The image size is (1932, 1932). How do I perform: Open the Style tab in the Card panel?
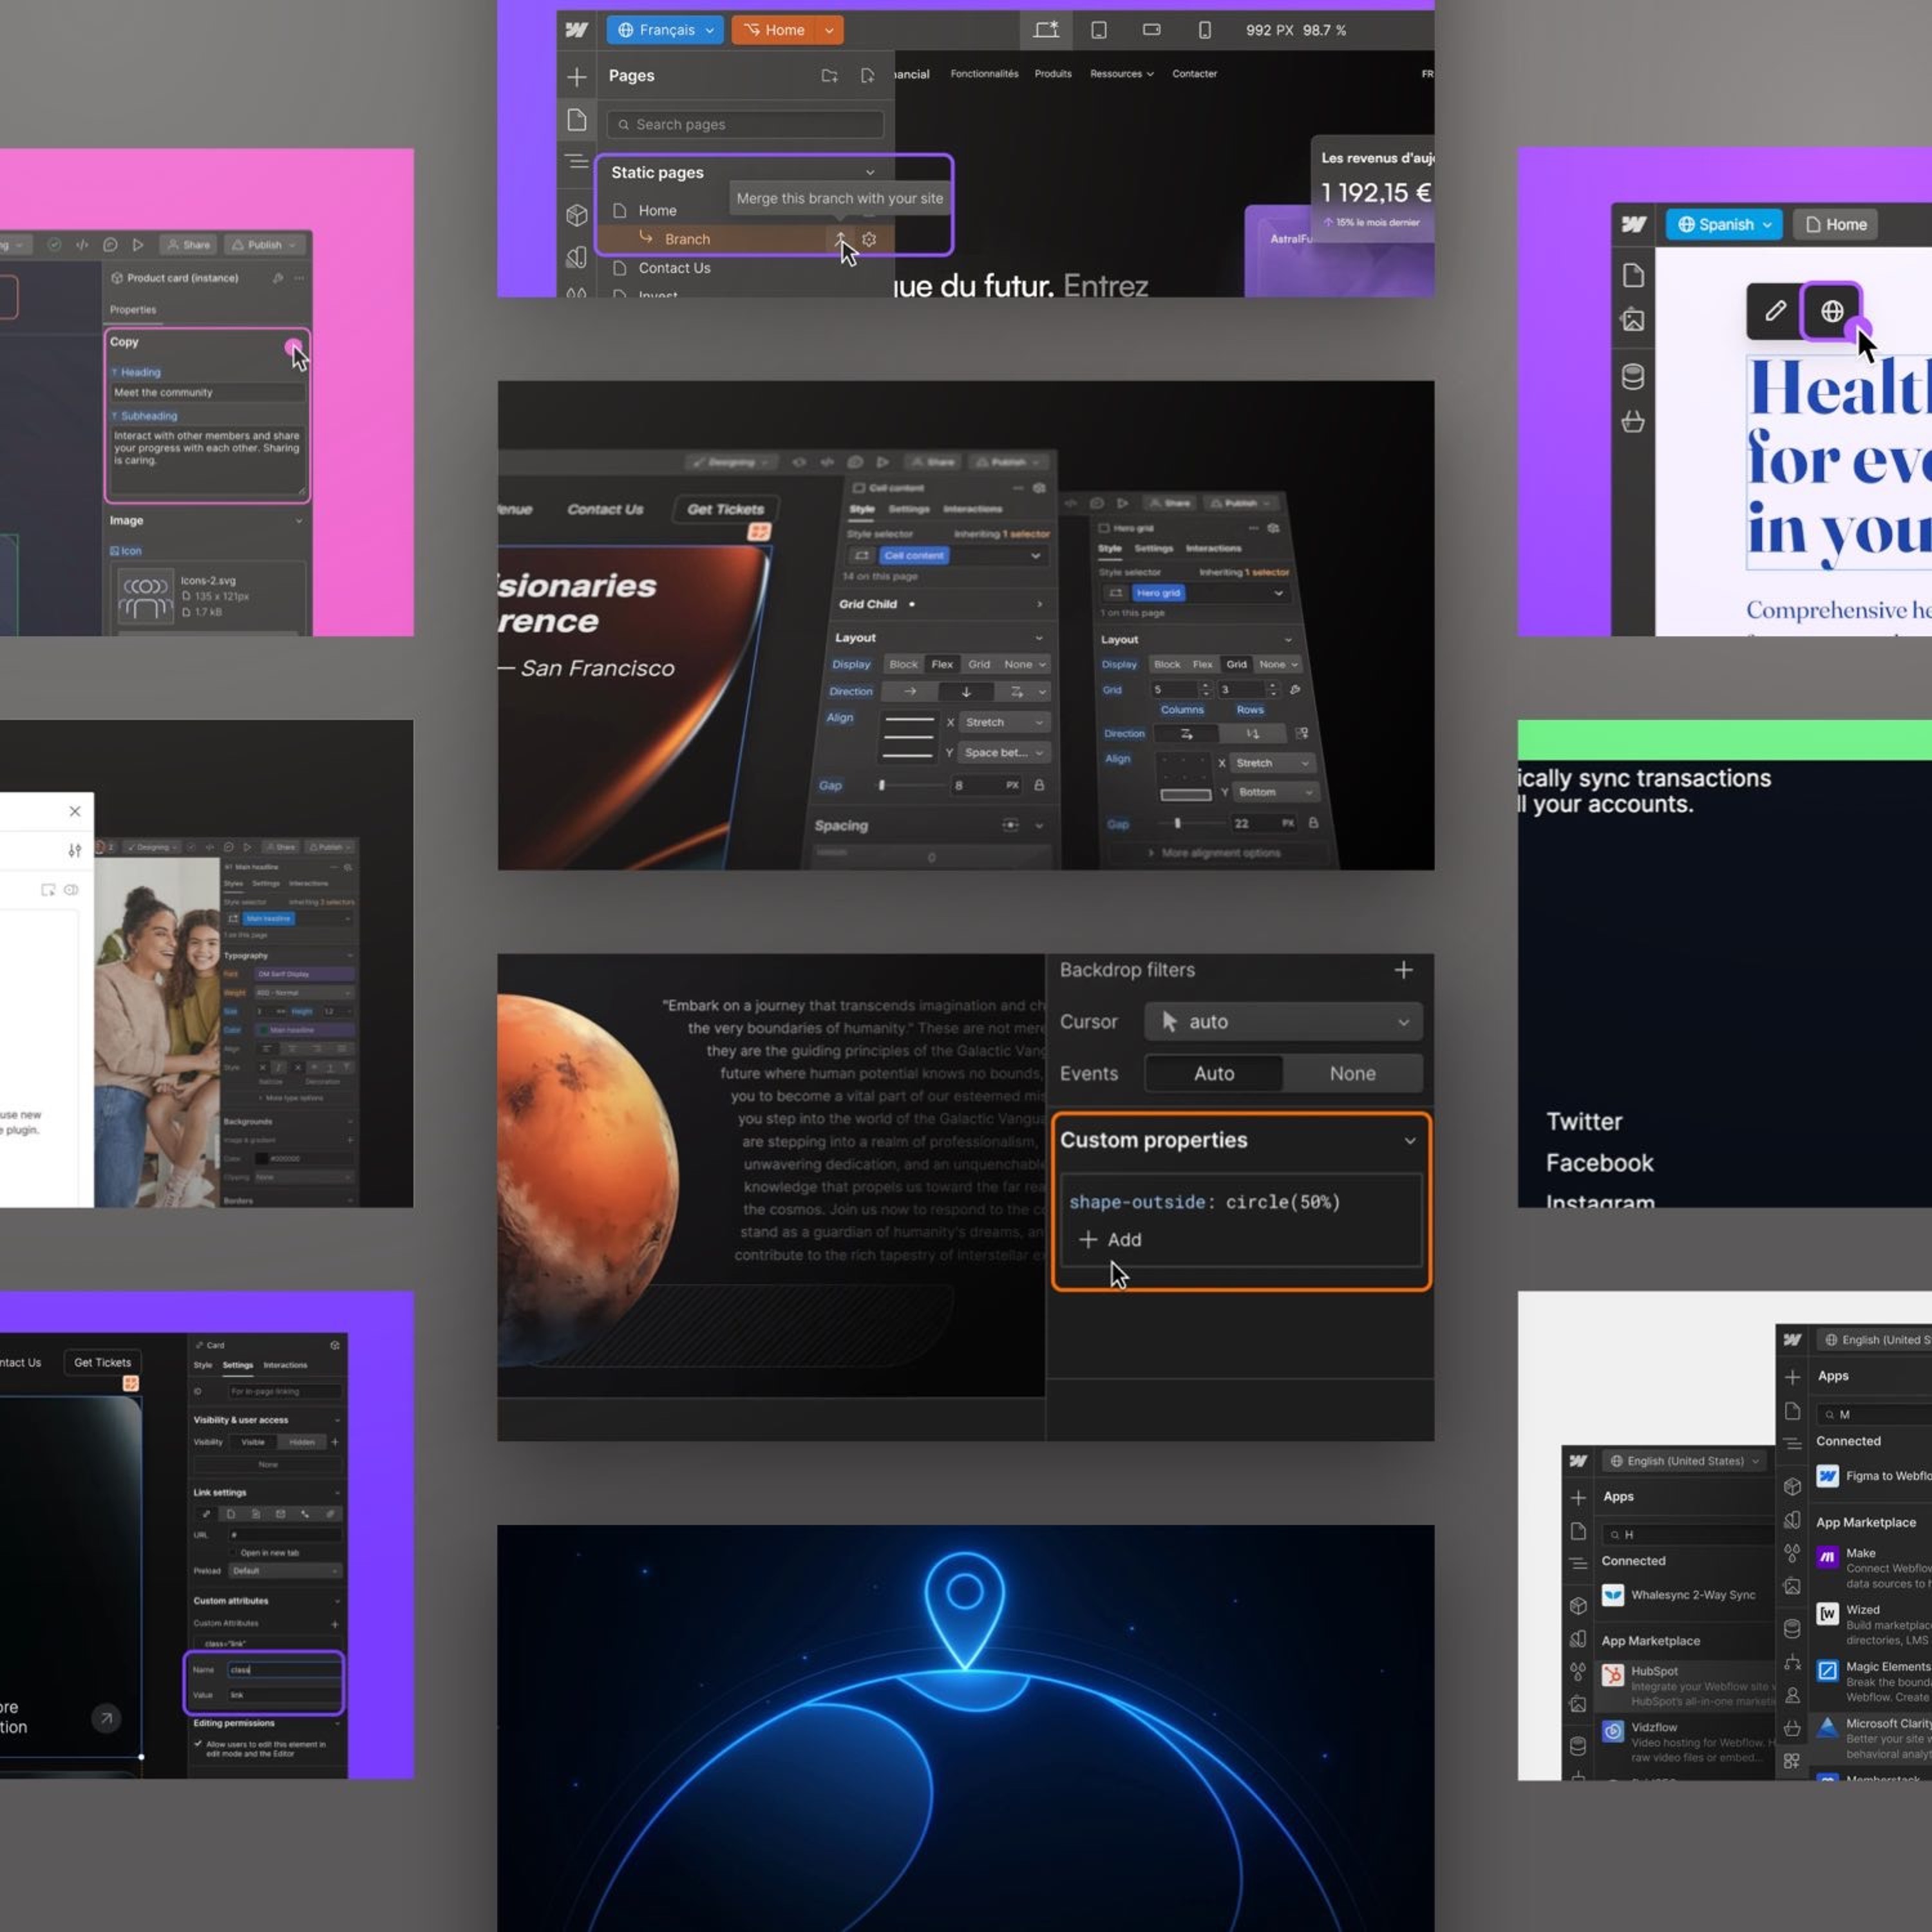(x=203, y=1365)
